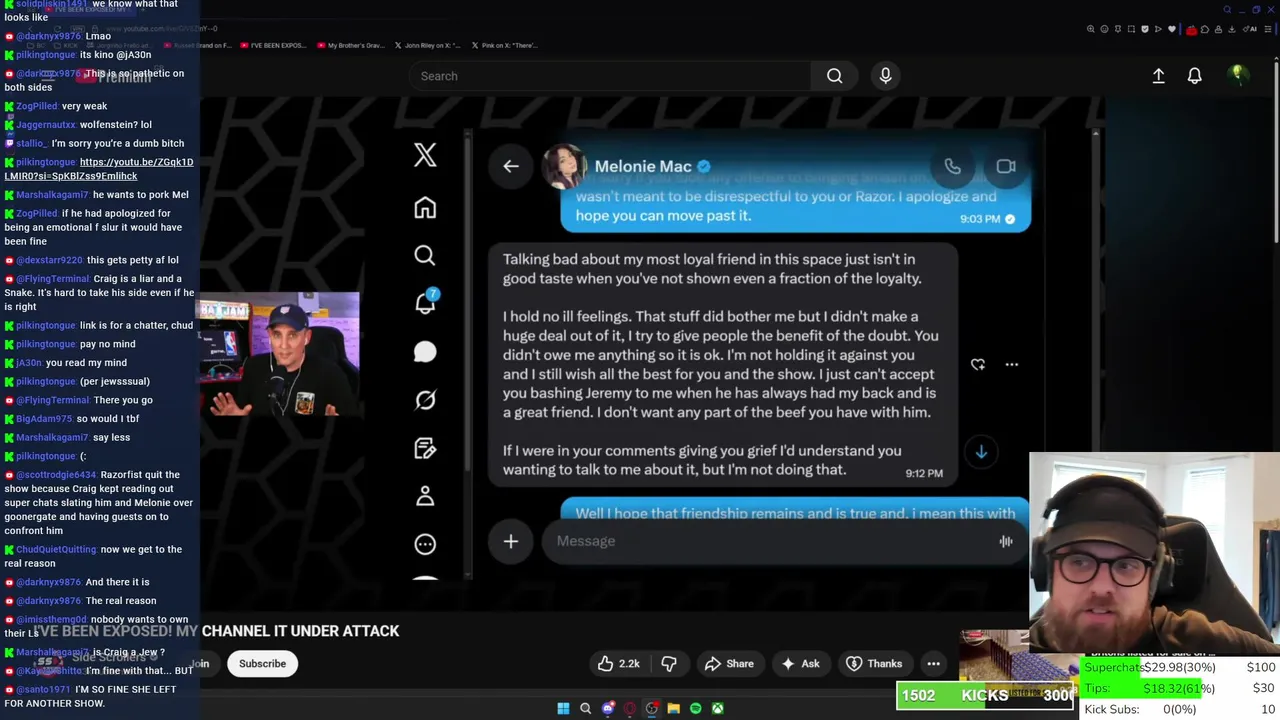Open X More circle menu icon
The image size is (1280, 720).
click(x=425, y=544)
